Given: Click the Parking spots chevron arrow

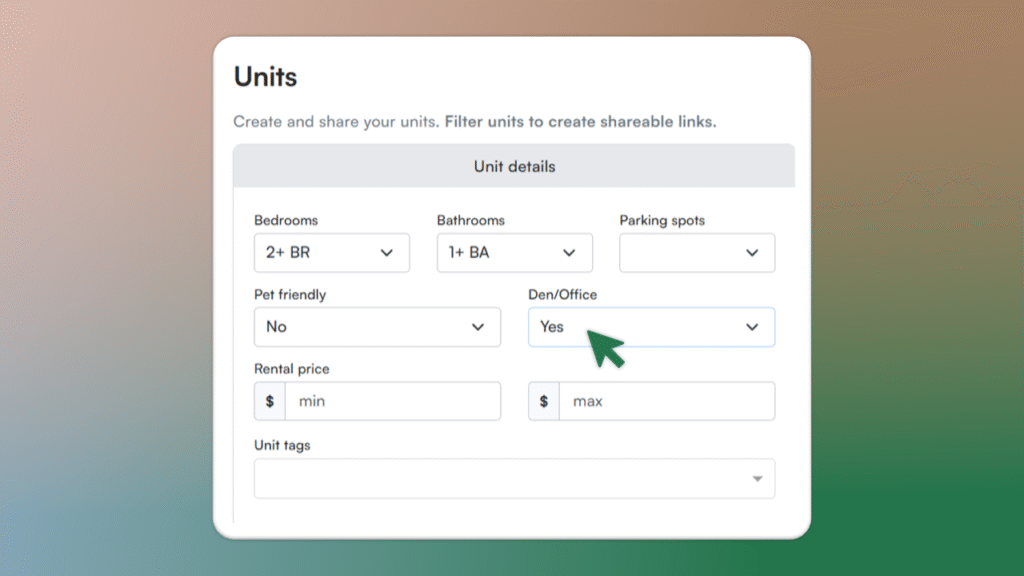Looking at the screenshot, I should (753, 253).
